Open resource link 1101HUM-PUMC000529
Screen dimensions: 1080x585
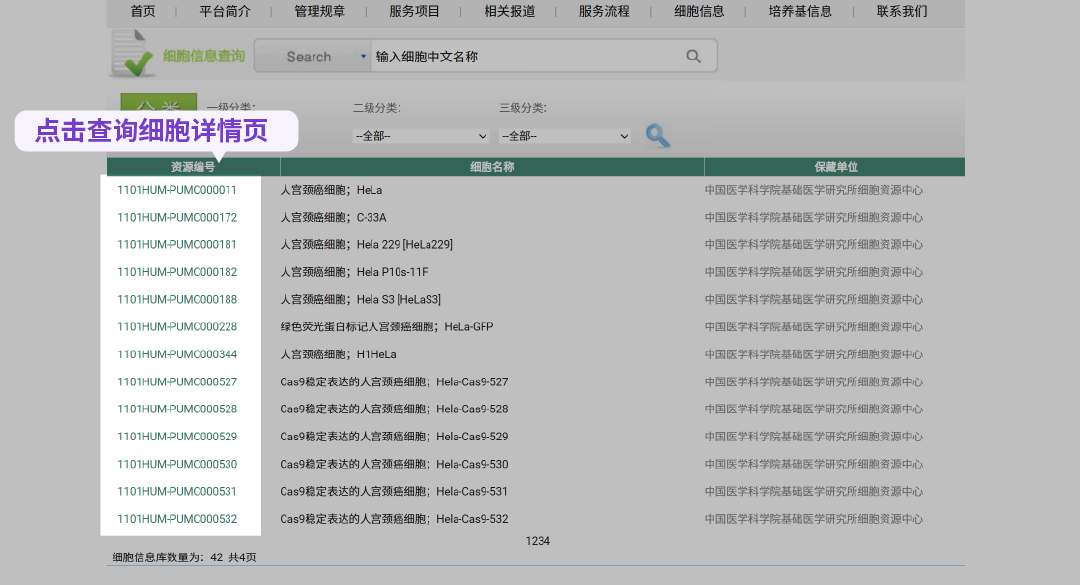[177, 437]
